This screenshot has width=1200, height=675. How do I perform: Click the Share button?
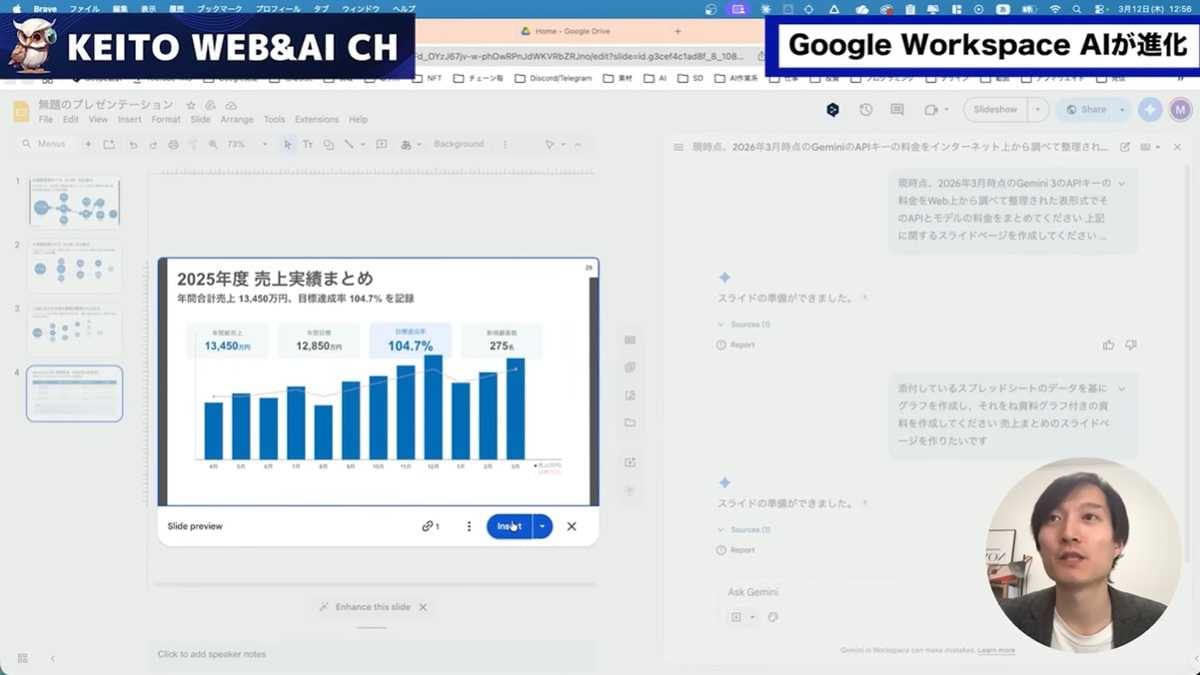pyautogui.click(x=1087, y=110)
